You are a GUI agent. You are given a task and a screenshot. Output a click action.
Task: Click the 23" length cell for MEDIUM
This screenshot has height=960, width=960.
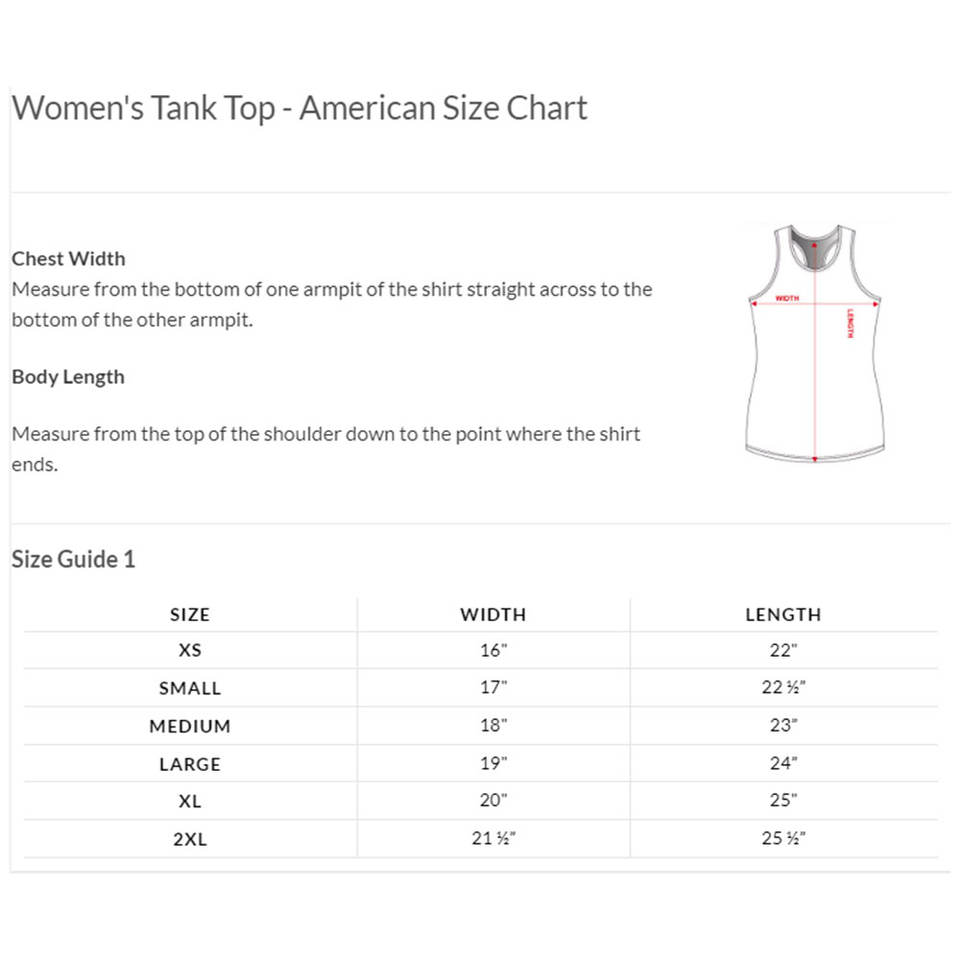[783, 726]
